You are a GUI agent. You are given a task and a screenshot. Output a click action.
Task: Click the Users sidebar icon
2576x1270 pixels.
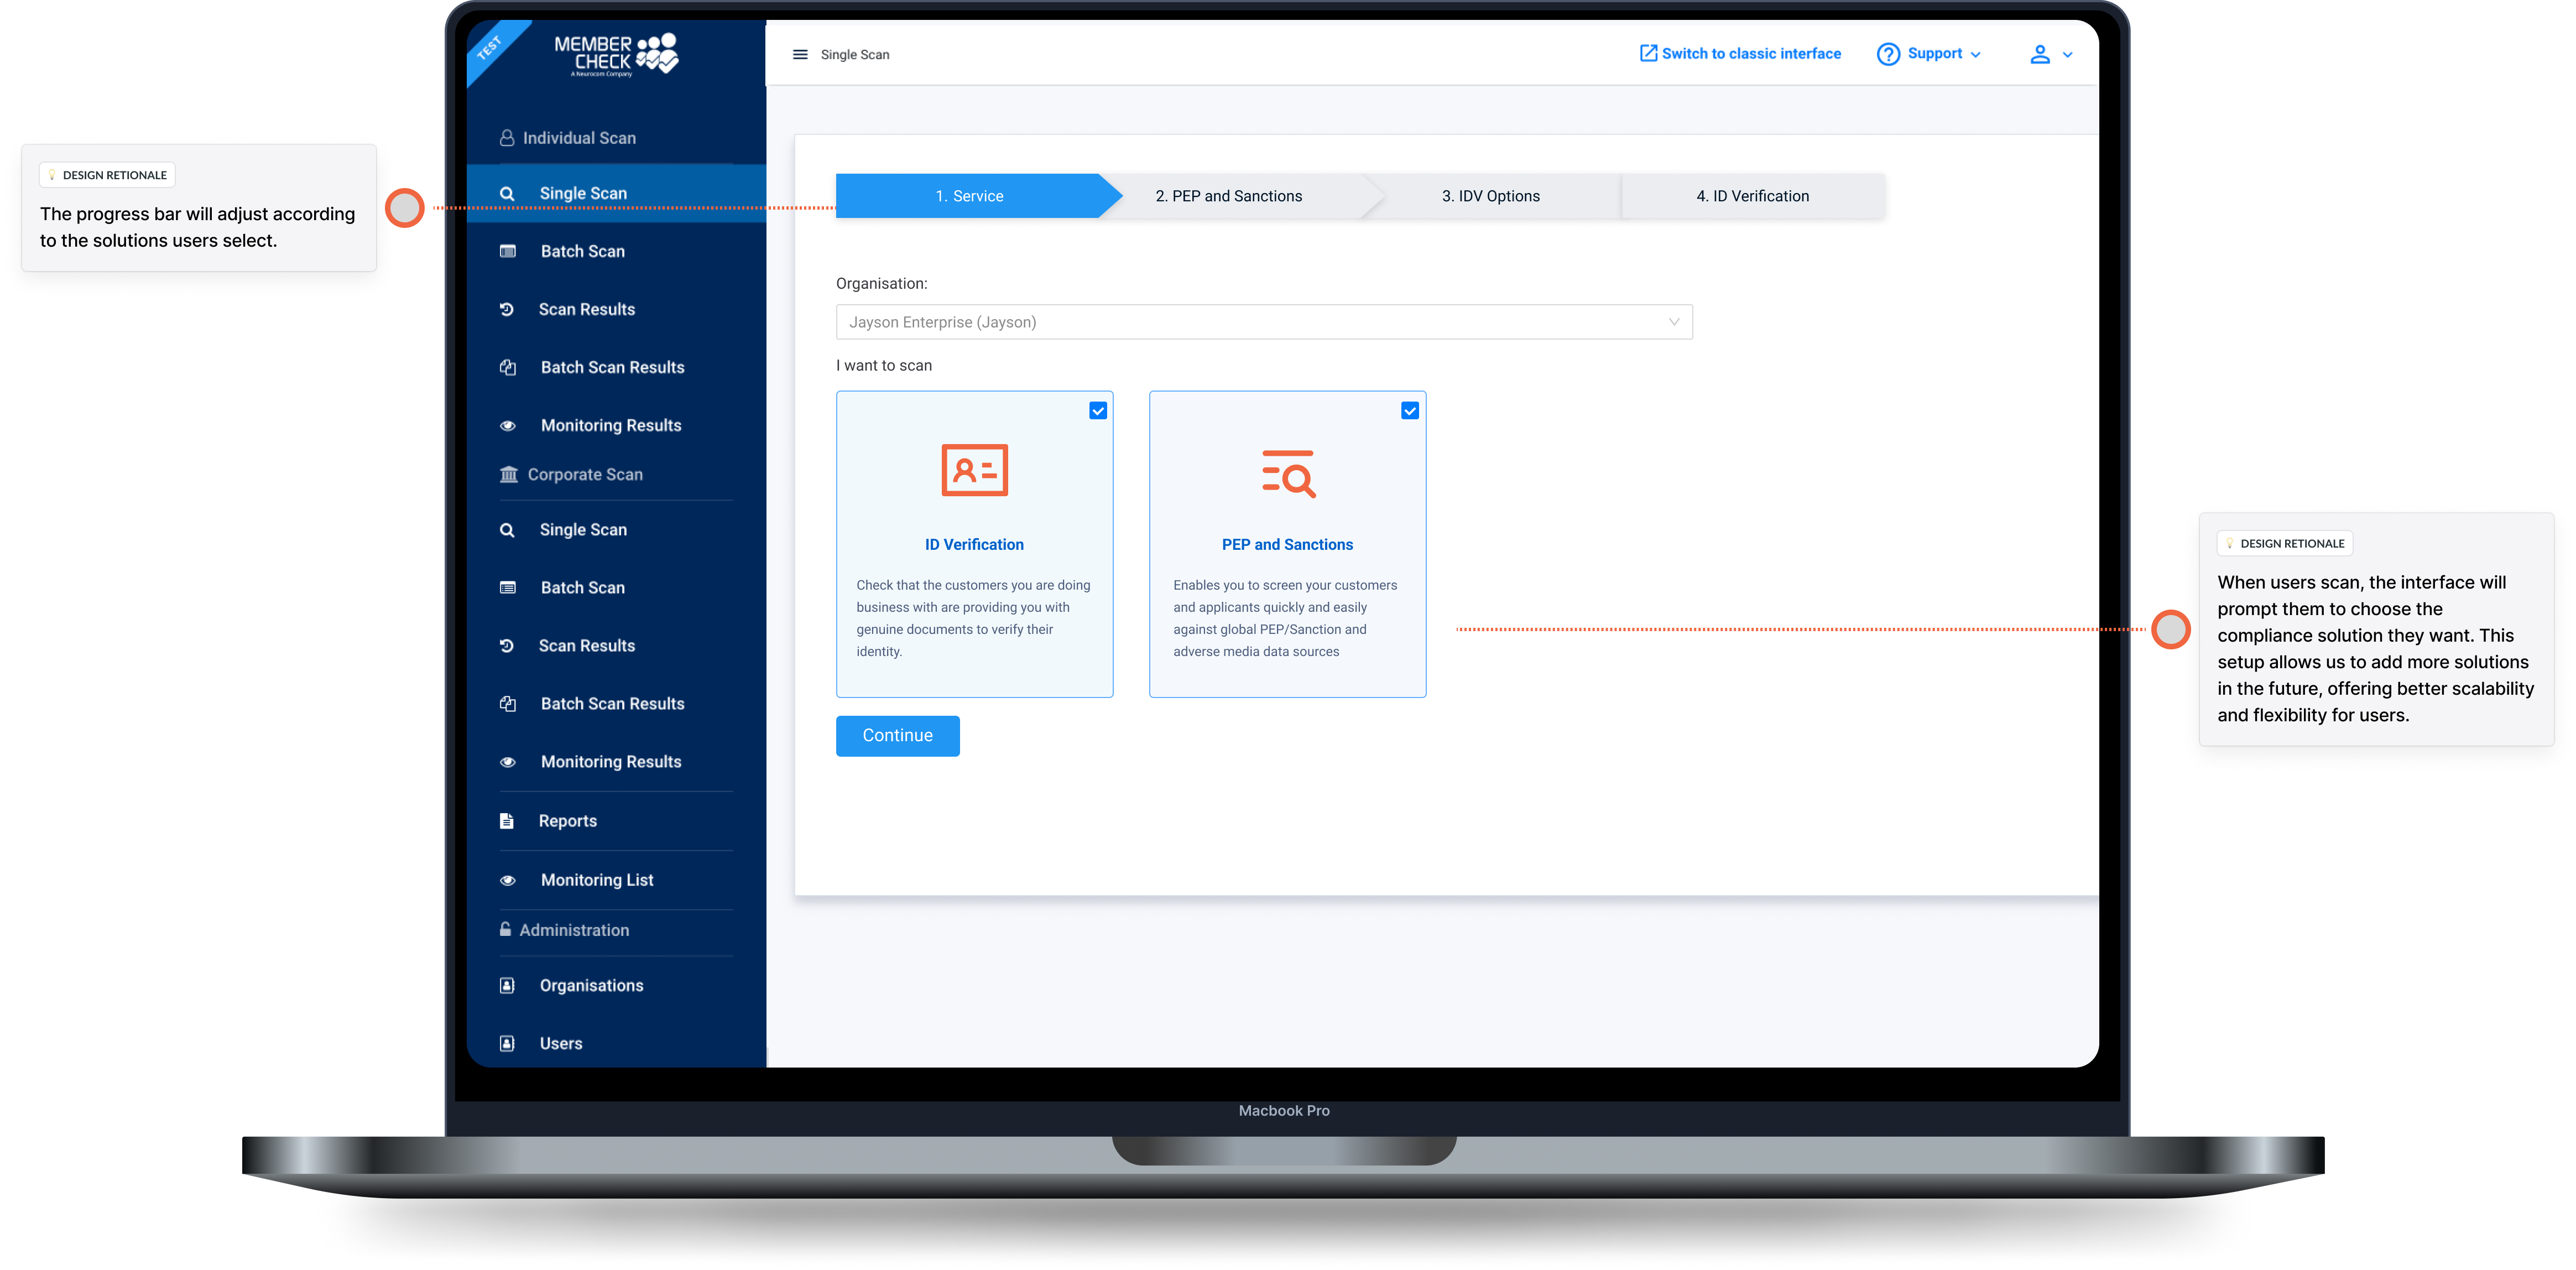pyautogui.click(x=507, y=1044)
